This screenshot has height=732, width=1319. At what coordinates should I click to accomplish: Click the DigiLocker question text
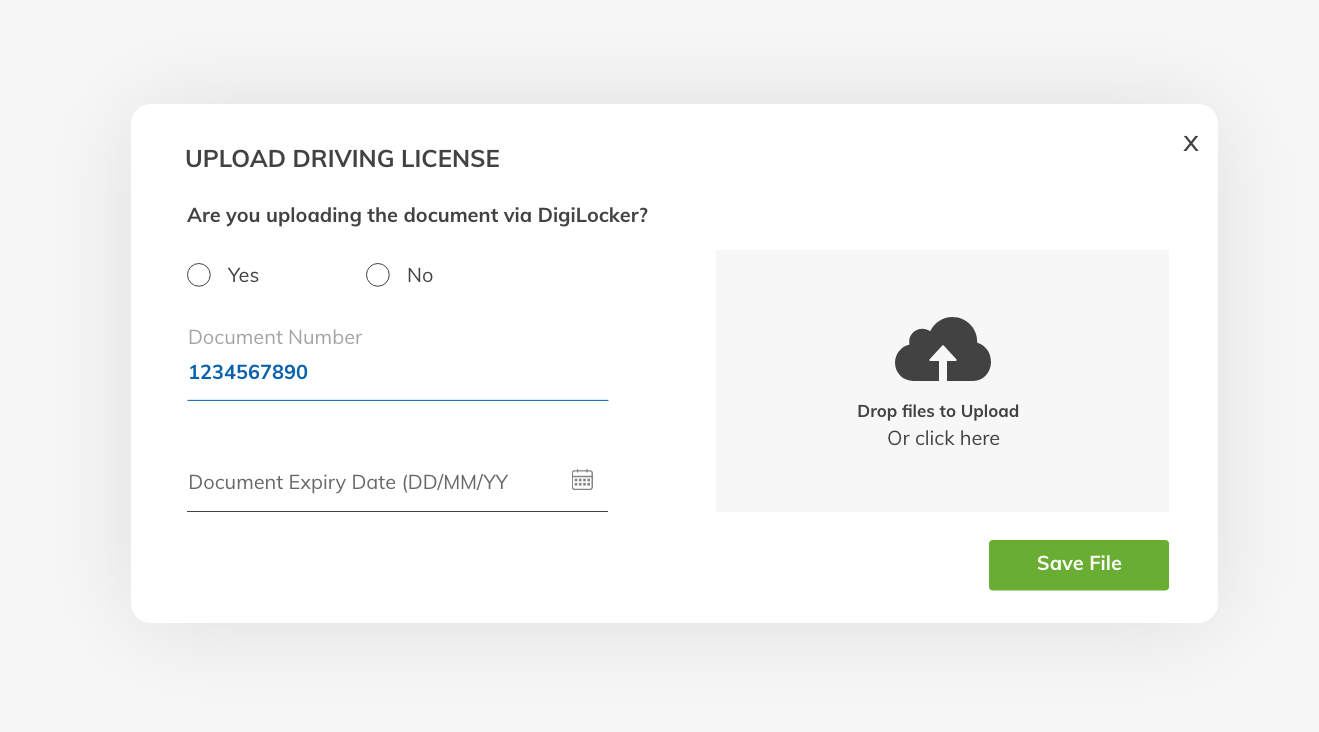coord(417,215)
